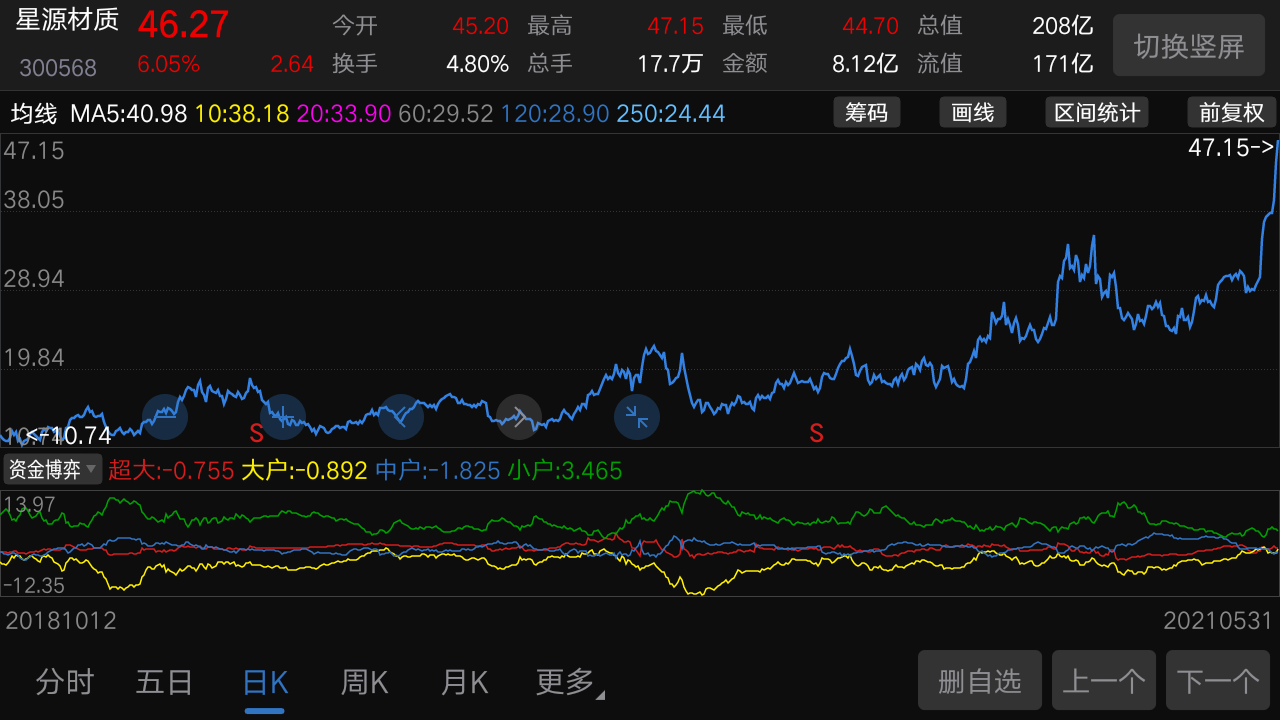Open 区间统计 range statistics
The image size is (1280, 720).
click(x=1097, y=112)
